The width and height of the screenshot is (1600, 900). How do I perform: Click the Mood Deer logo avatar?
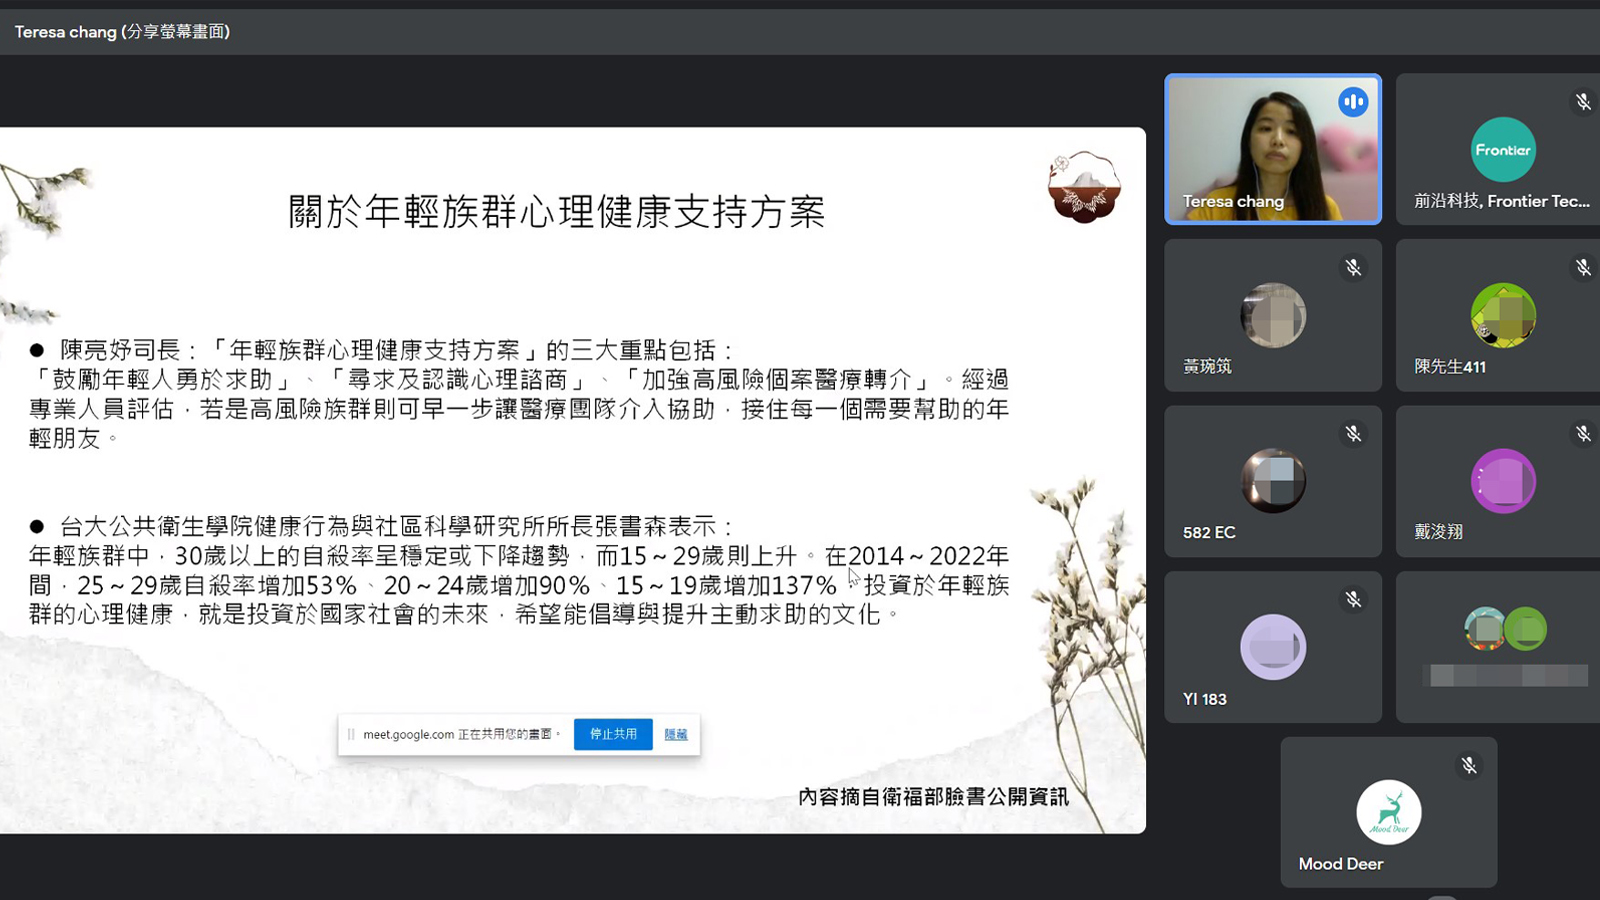pyautogui.click(x=1388, y=812)
